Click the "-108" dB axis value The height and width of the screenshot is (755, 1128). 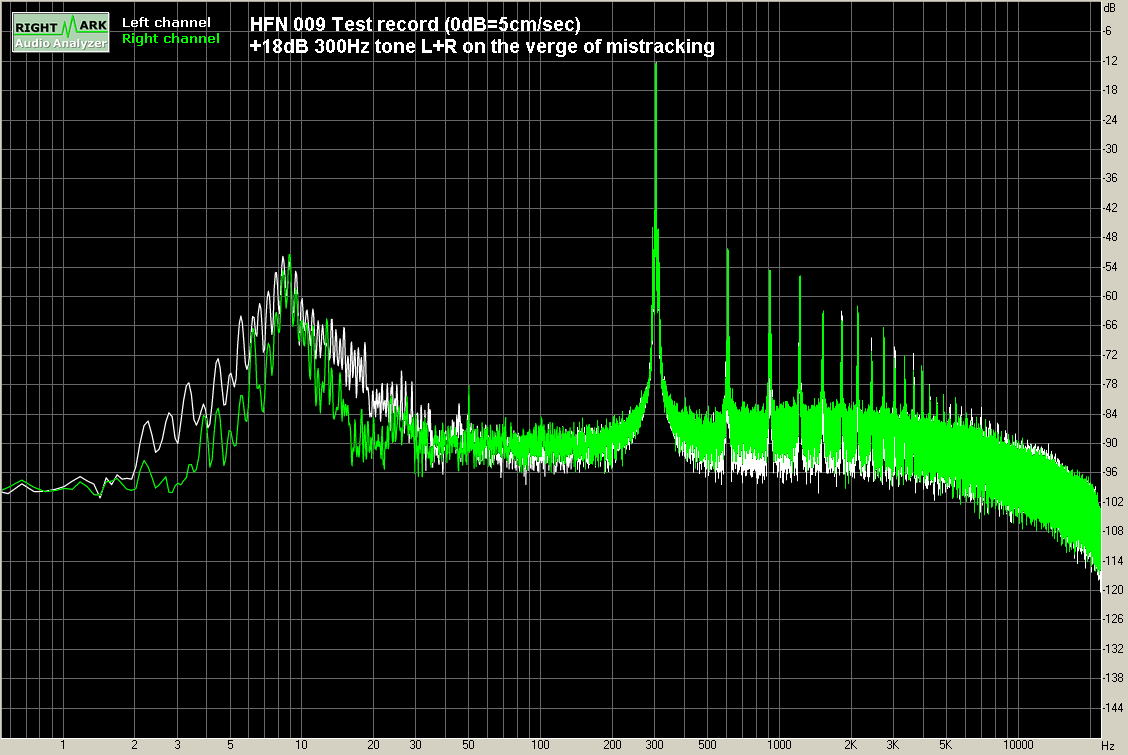pyautogui.click(x=1113, y=531)
